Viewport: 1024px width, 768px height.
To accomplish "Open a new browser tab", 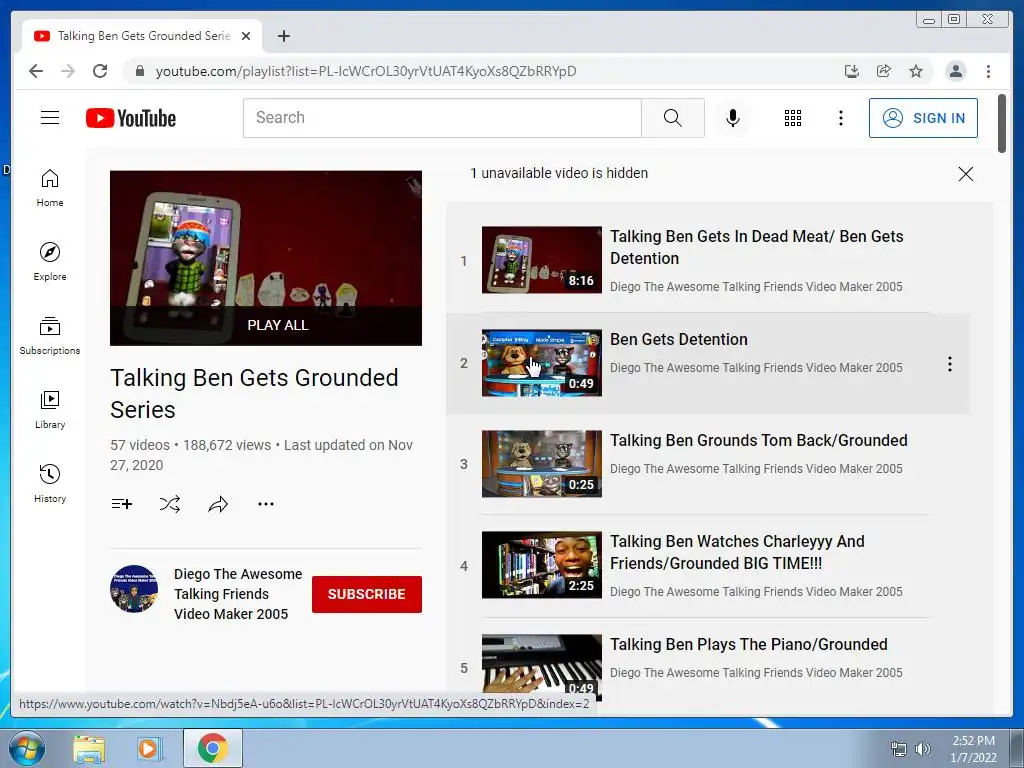I will 283,36.
